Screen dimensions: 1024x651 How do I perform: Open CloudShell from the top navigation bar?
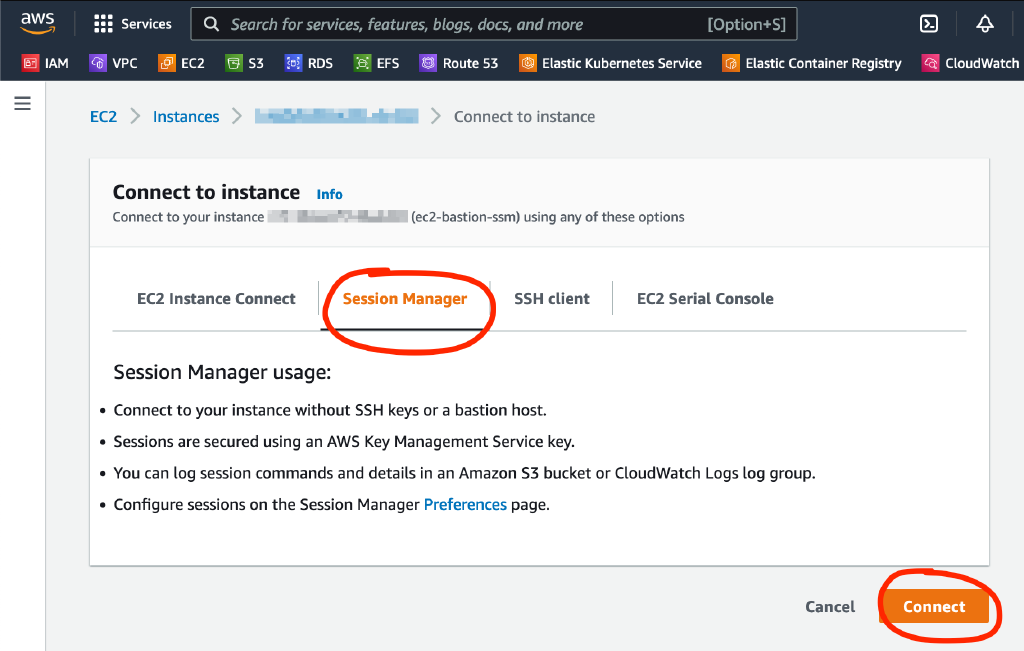coord(928,23)
